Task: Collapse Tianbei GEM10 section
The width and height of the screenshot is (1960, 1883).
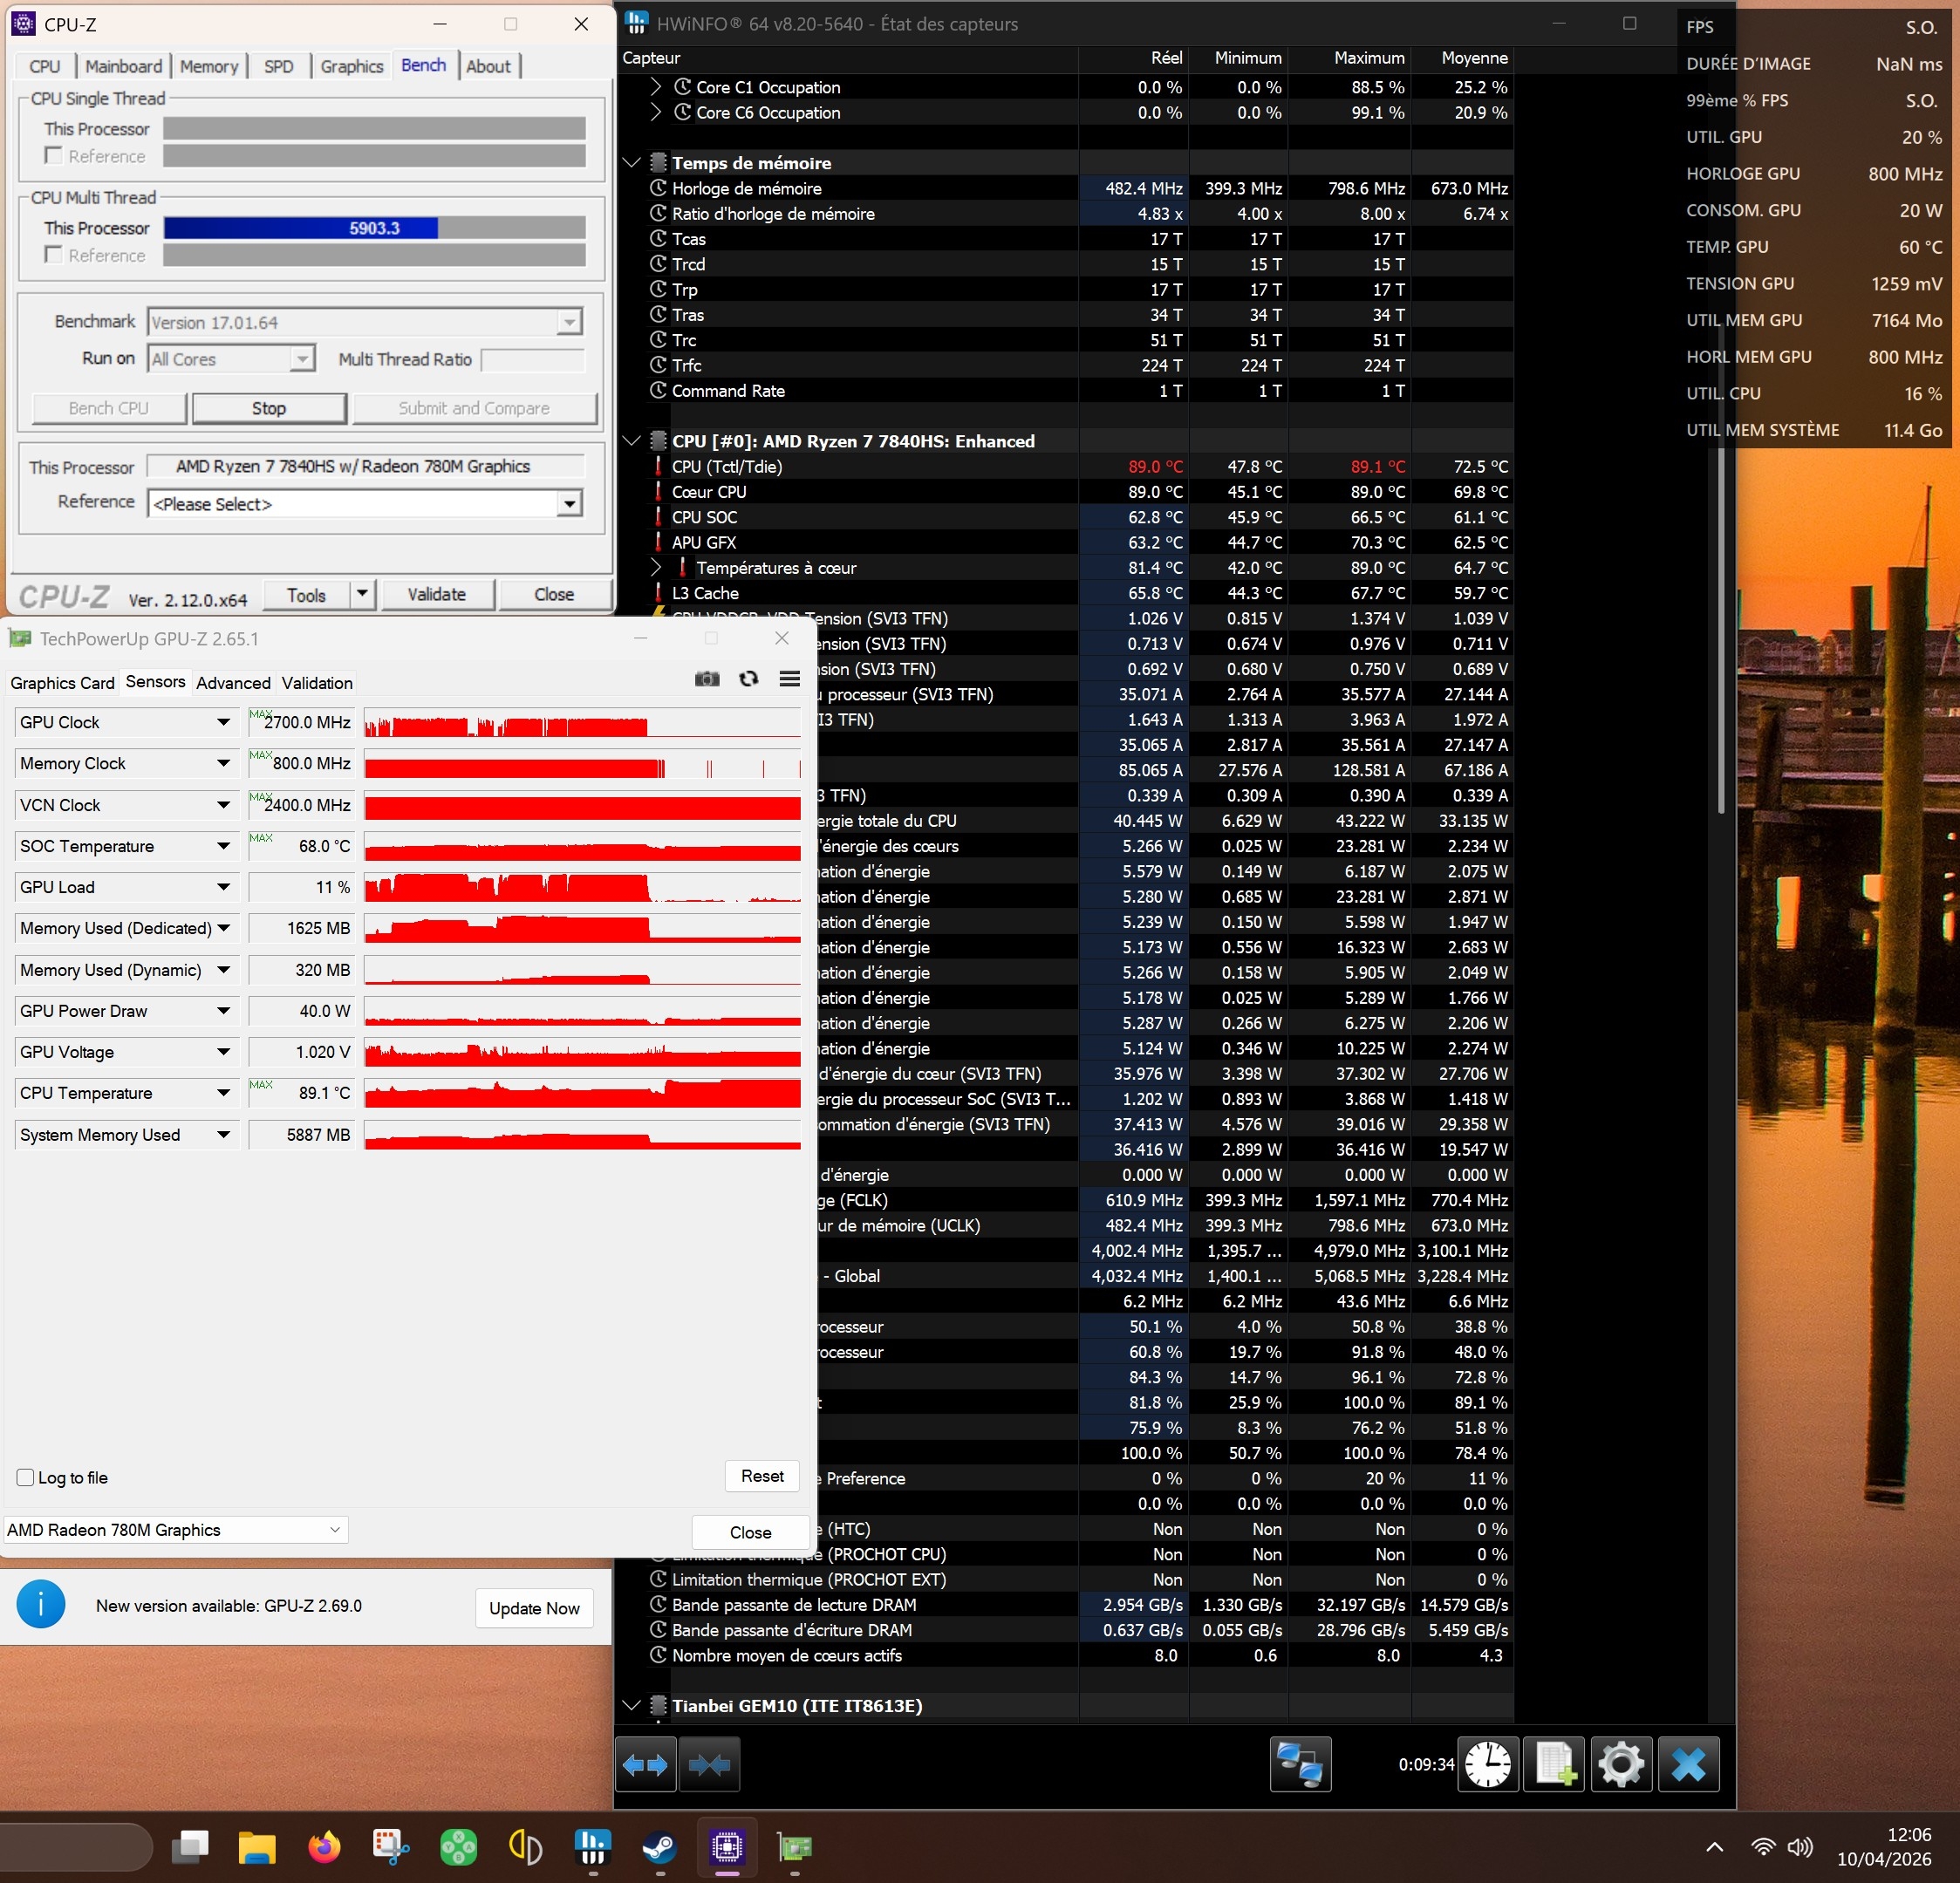Action: point(632,1705)
